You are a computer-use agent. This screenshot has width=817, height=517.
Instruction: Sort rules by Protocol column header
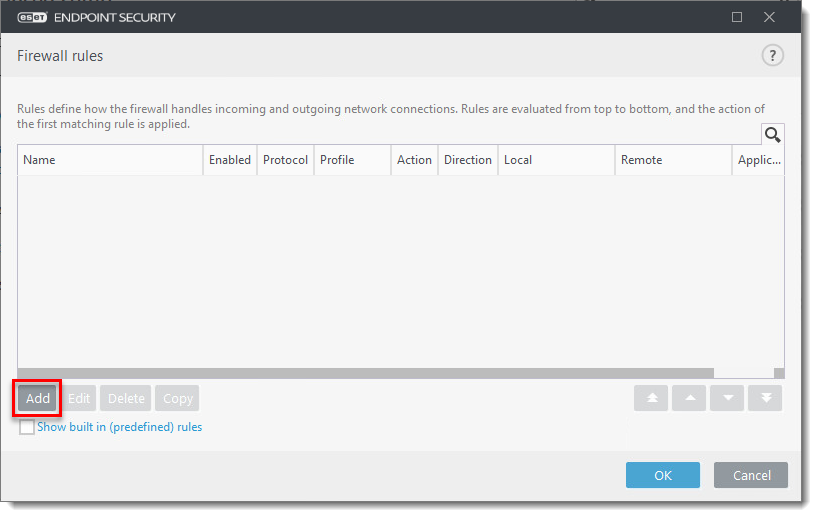pos(285,160)
